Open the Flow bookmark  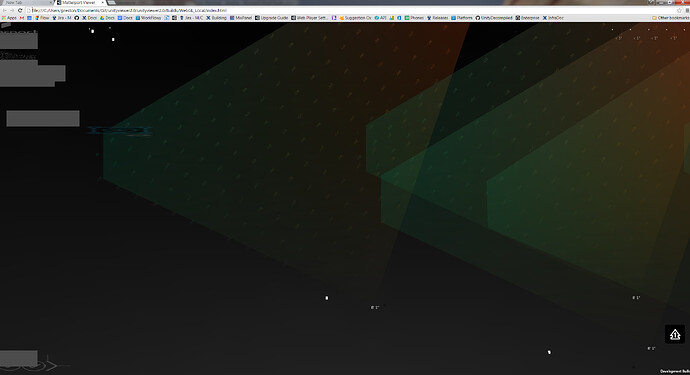tap(42, 18)
